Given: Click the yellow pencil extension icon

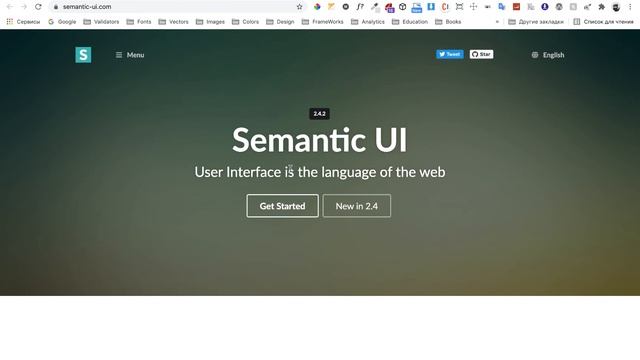Looking at the screenshot, I should tap(331, 7).
